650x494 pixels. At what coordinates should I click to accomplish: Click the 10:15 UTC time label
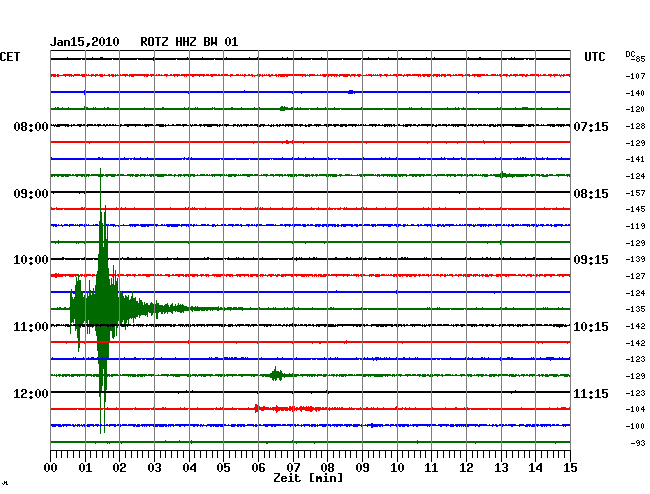click(x=591, y=327)
